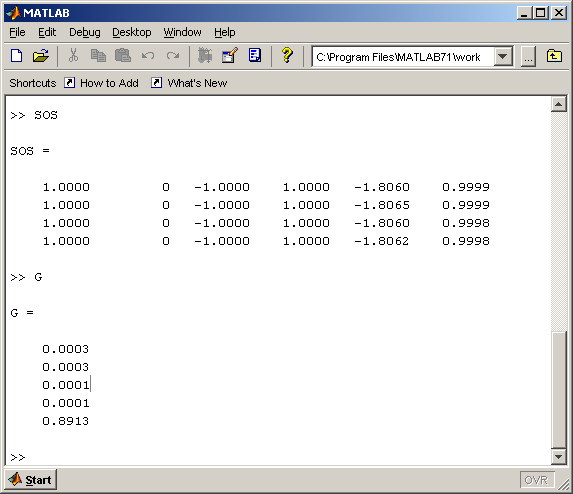This screenshot has height=494, width=573.
Task: Click the Undo arrow icon
Action: point(148,56)
